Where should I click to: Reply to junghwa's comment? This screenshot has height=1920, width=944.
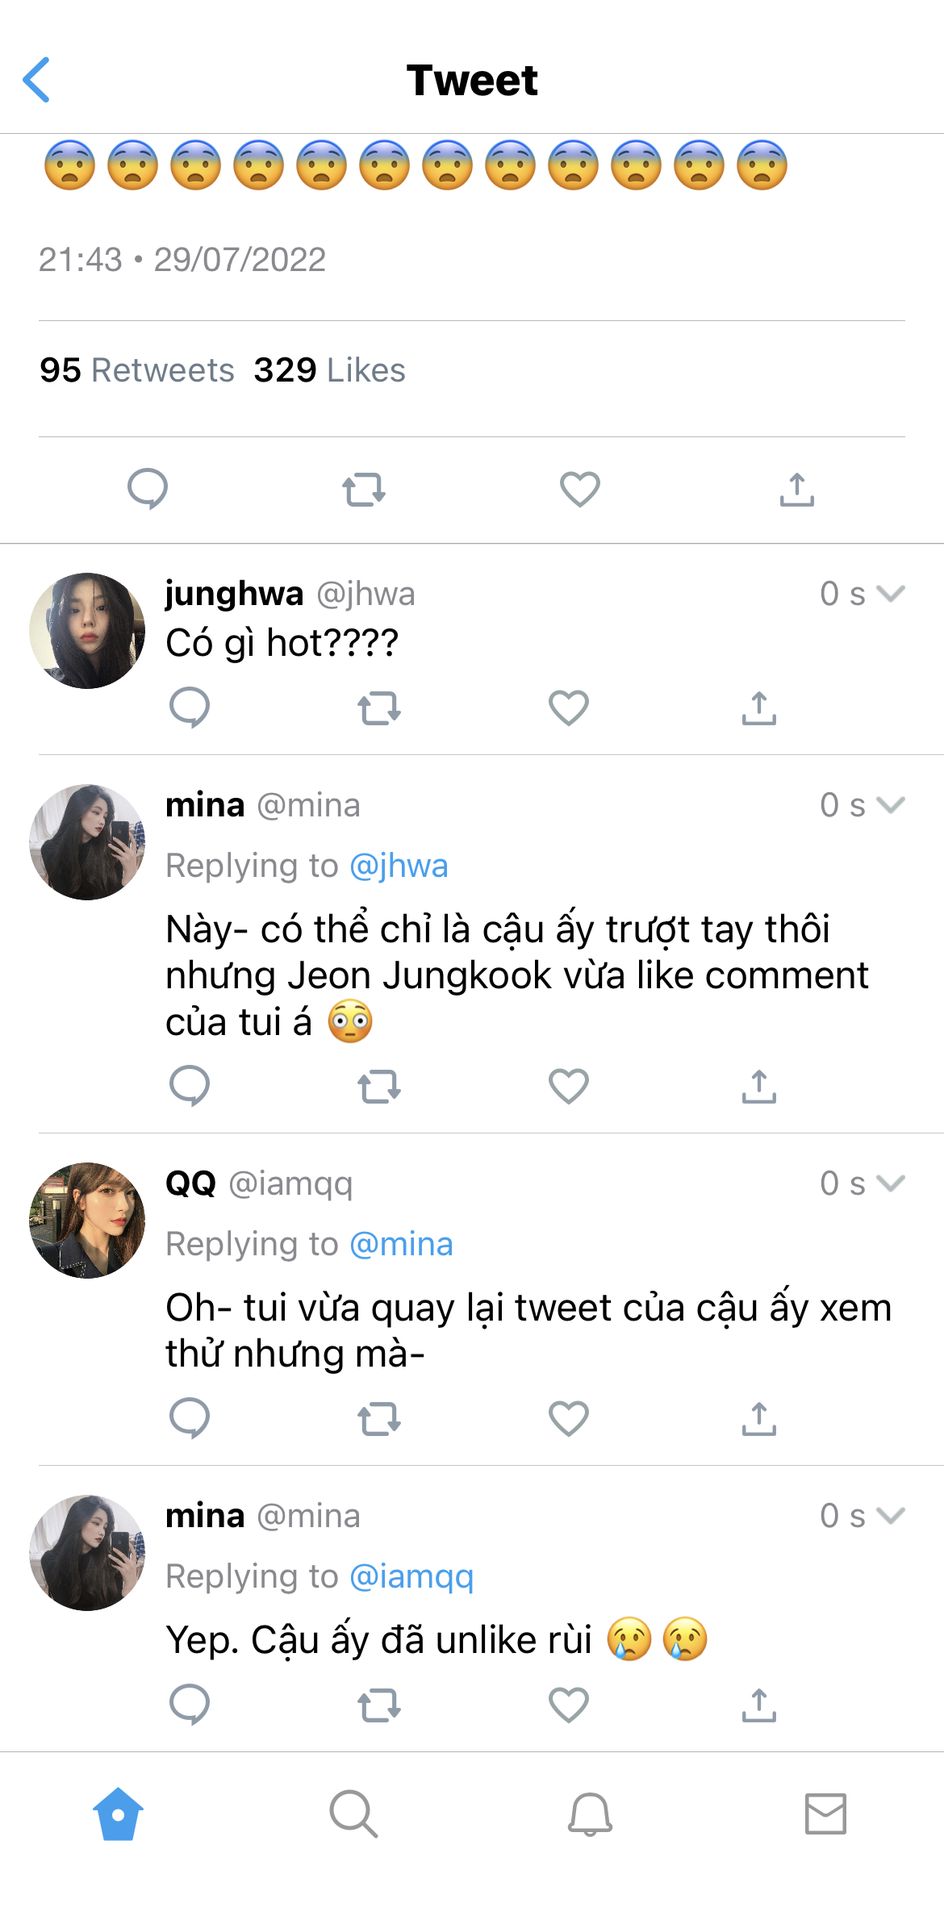click(x=189, y=708)
